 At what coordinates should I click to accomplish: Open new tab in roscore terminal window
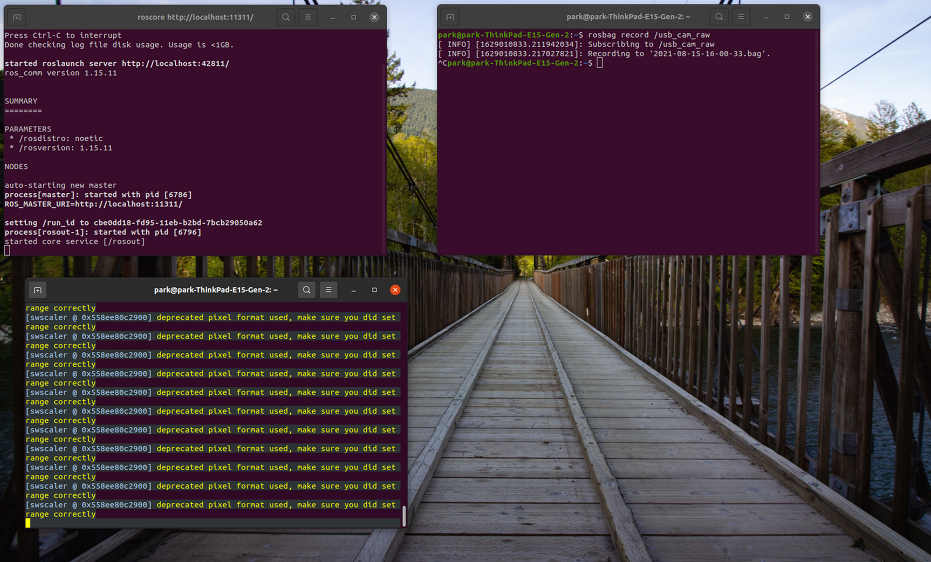click(17, 17)
